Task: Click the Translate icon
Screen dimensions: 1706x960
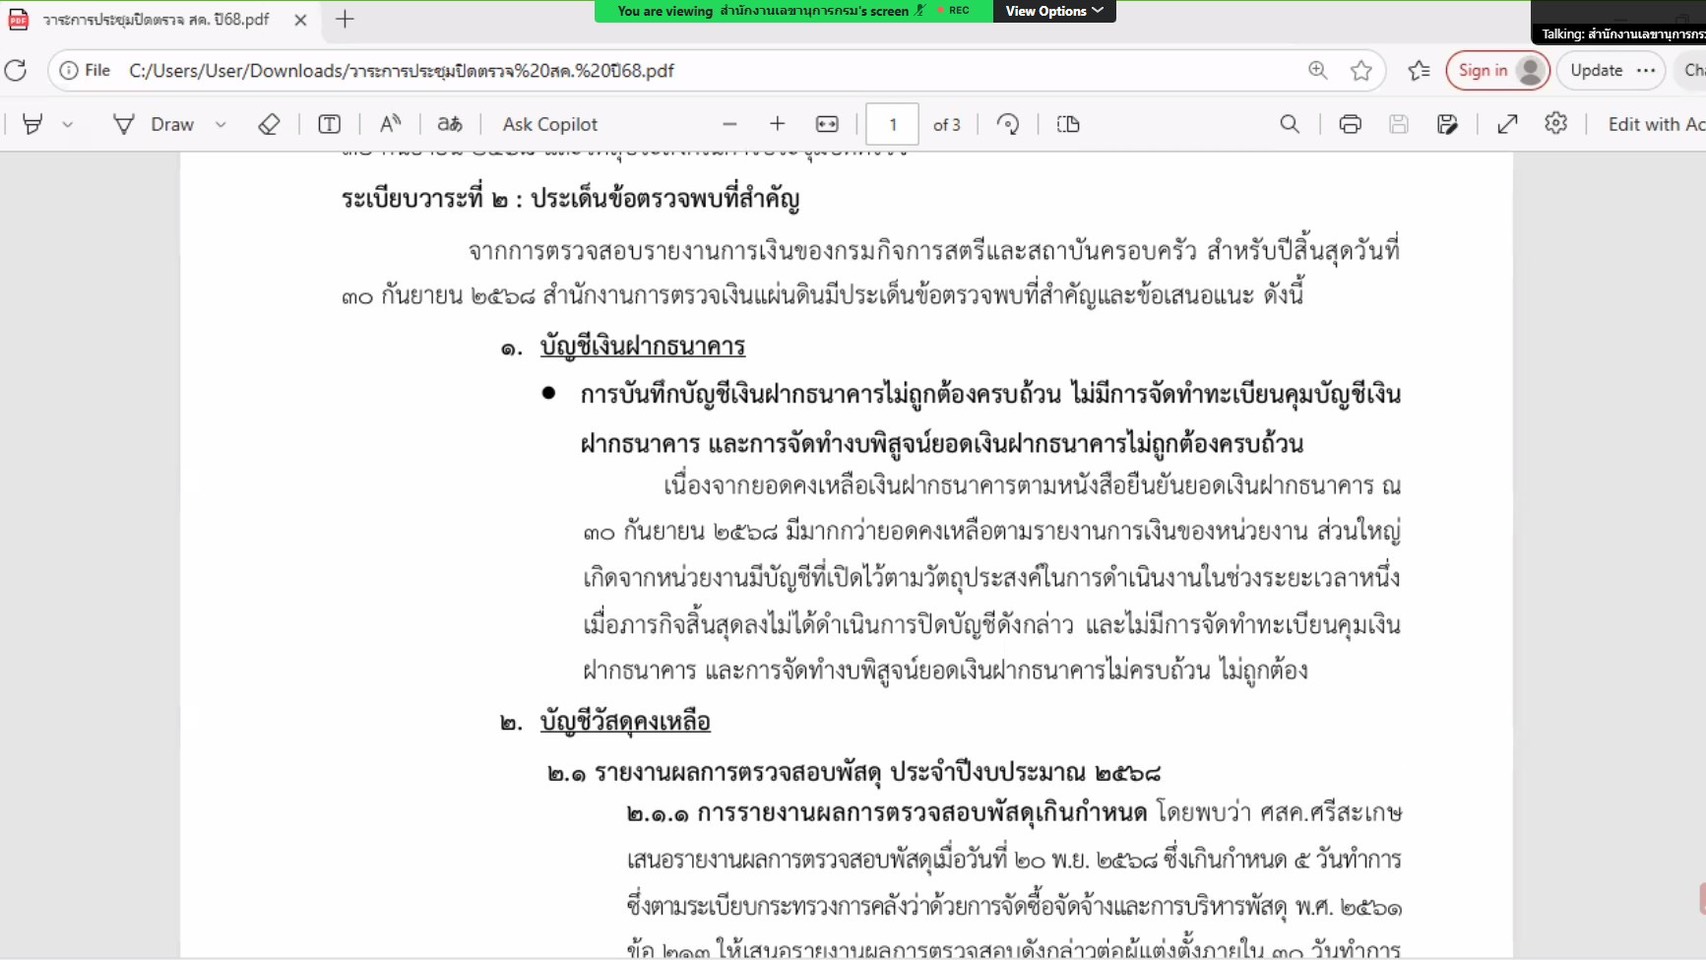Action: pos(449,124)
